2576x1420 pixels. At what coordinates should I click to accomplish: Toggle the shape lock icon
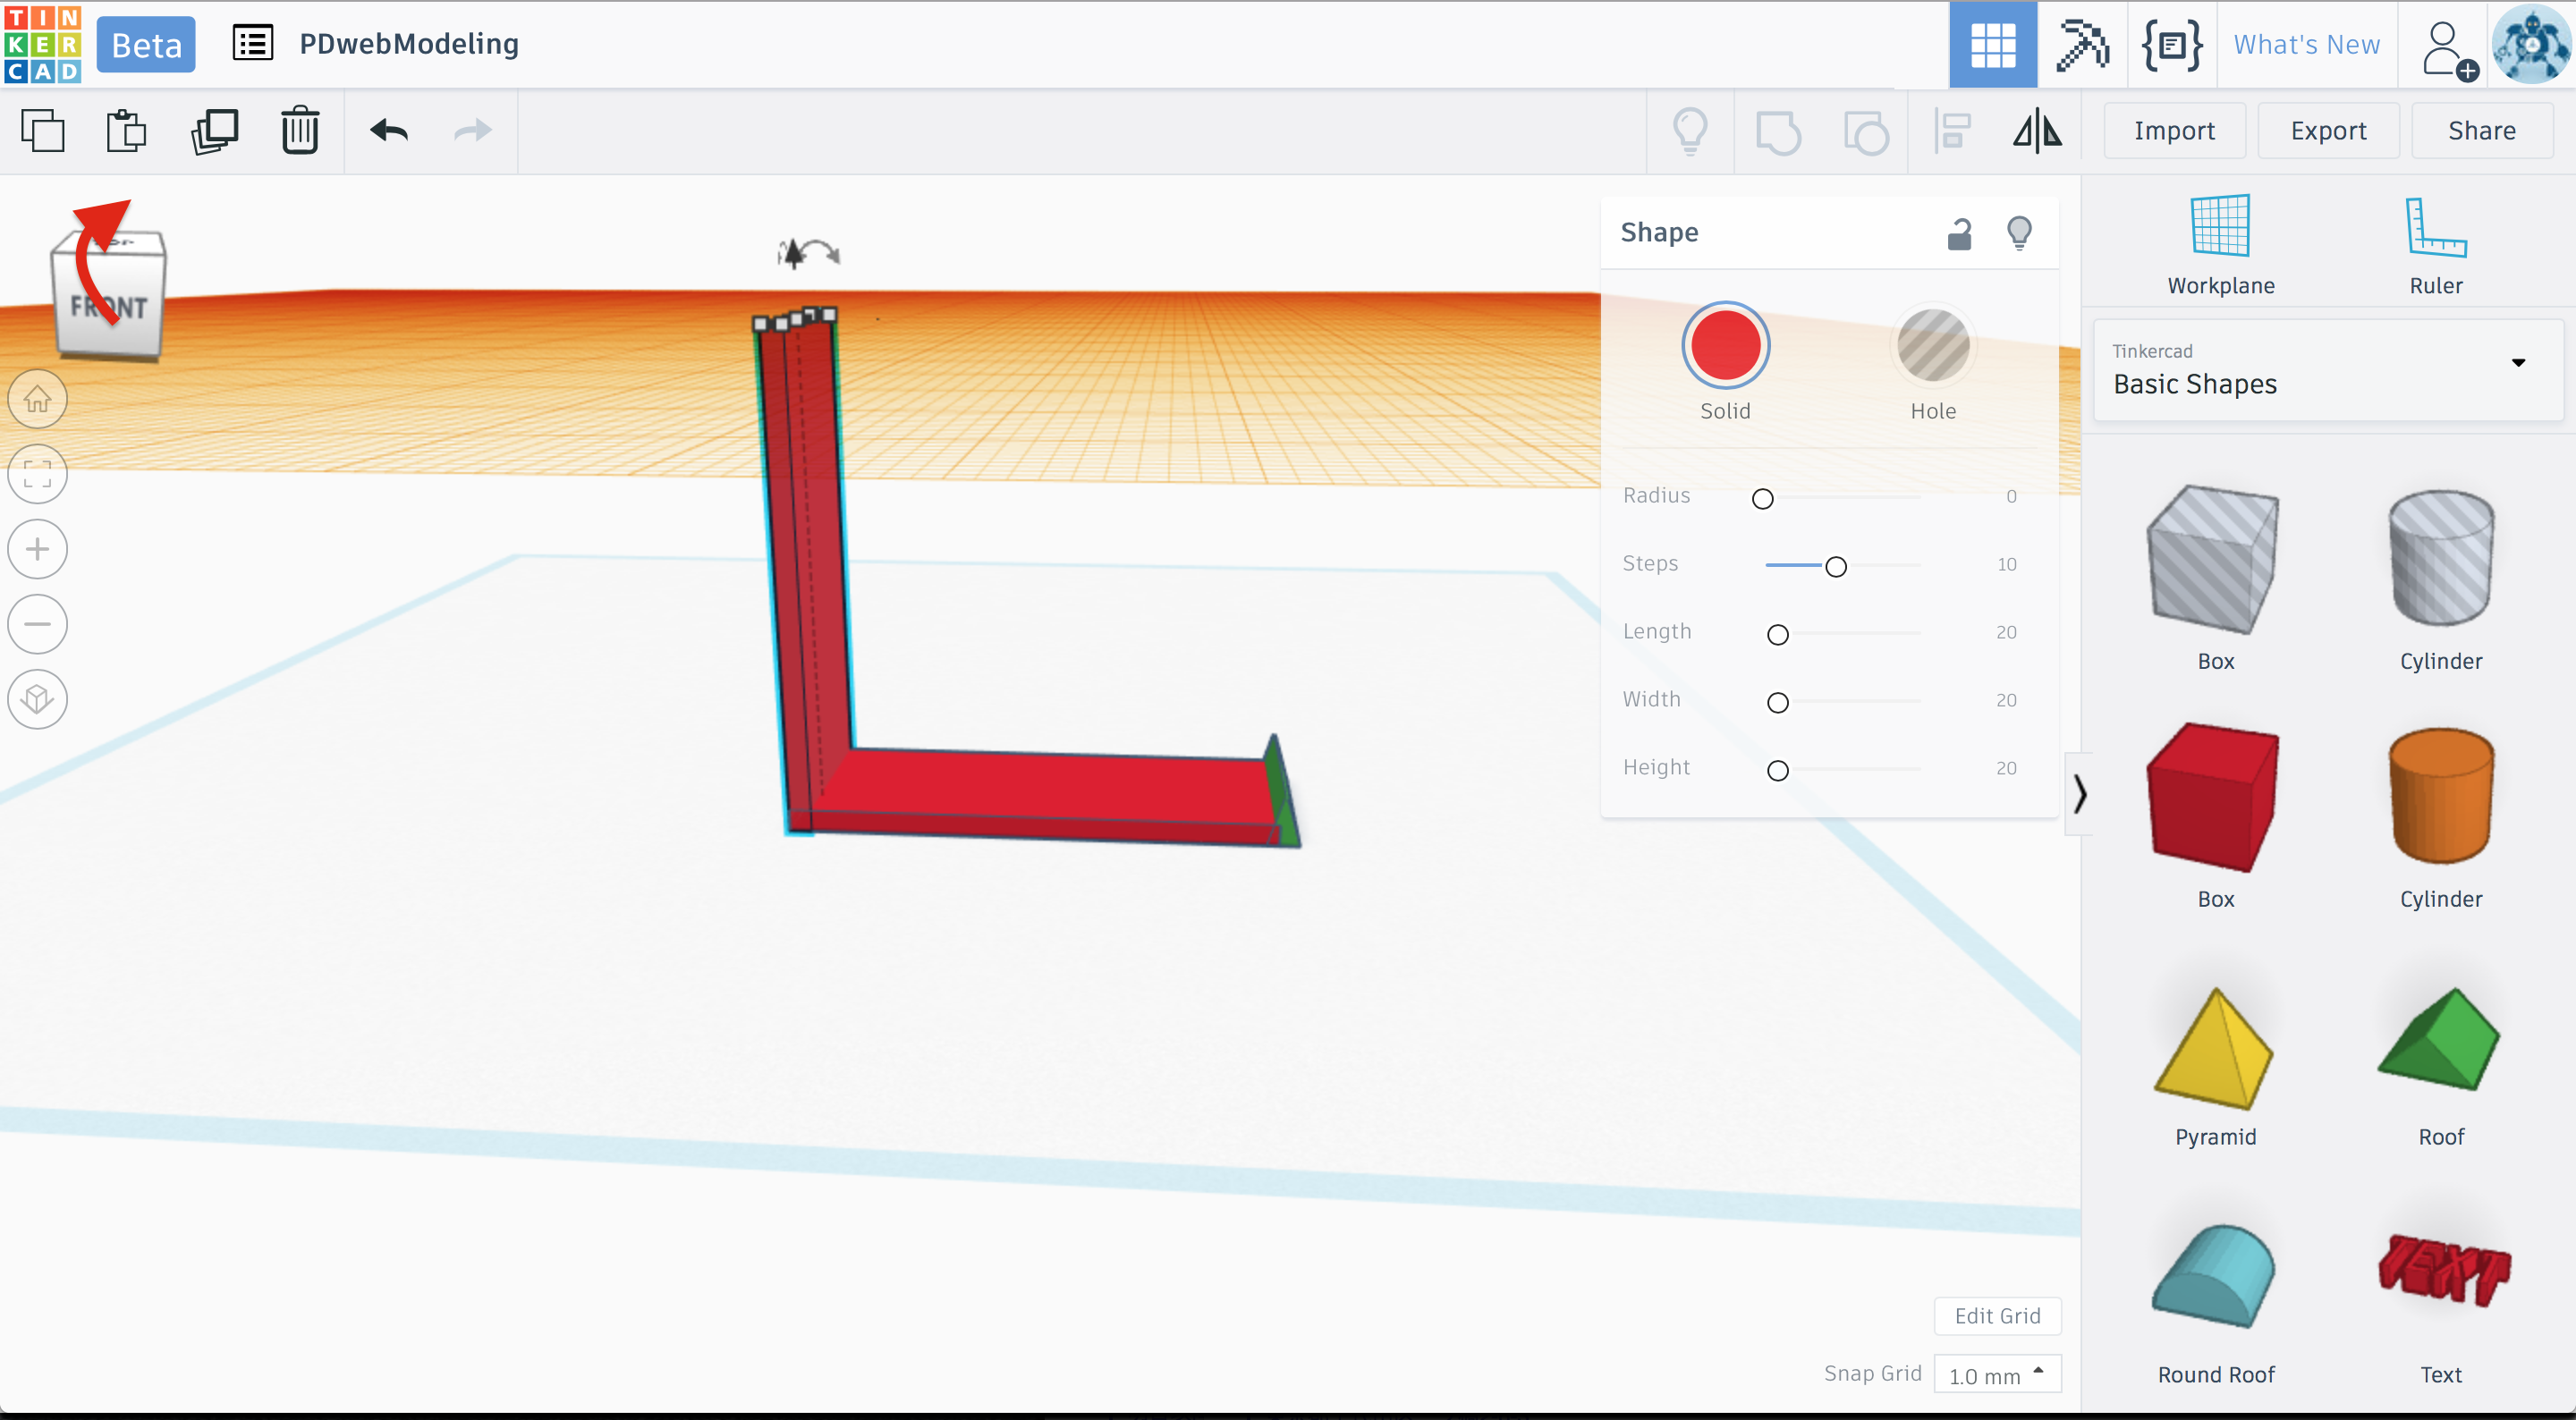[1959, 233]
